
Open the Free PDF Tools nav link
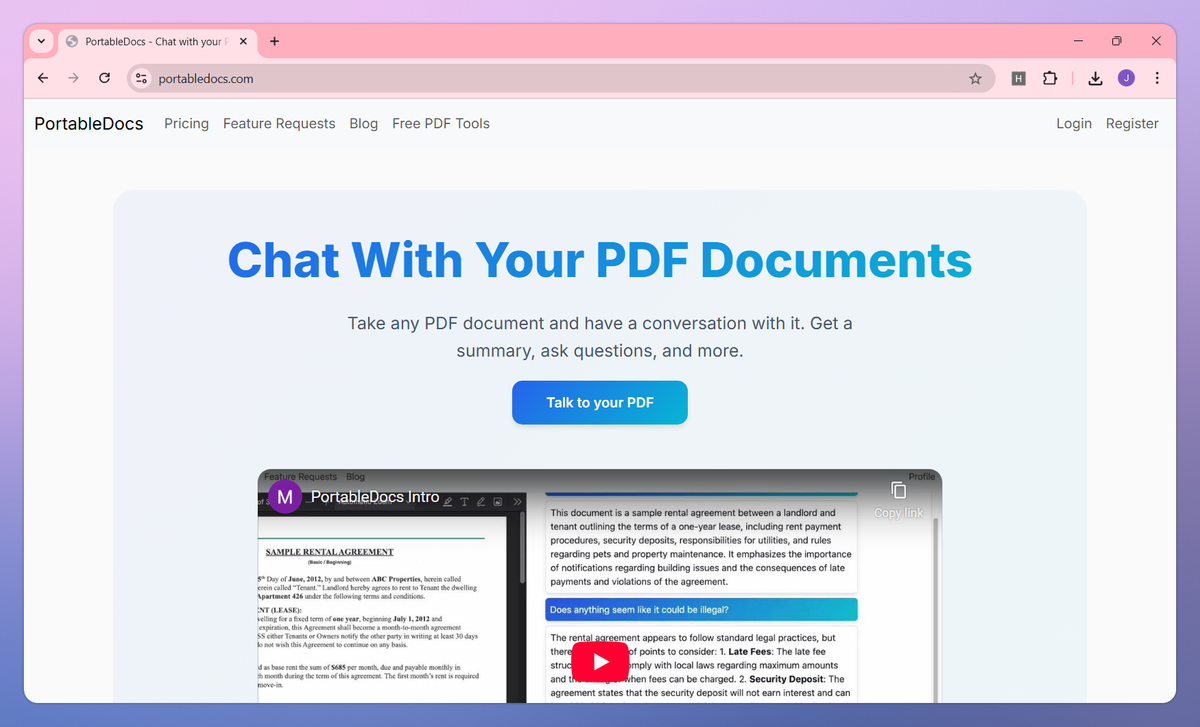tap(441, 123)
